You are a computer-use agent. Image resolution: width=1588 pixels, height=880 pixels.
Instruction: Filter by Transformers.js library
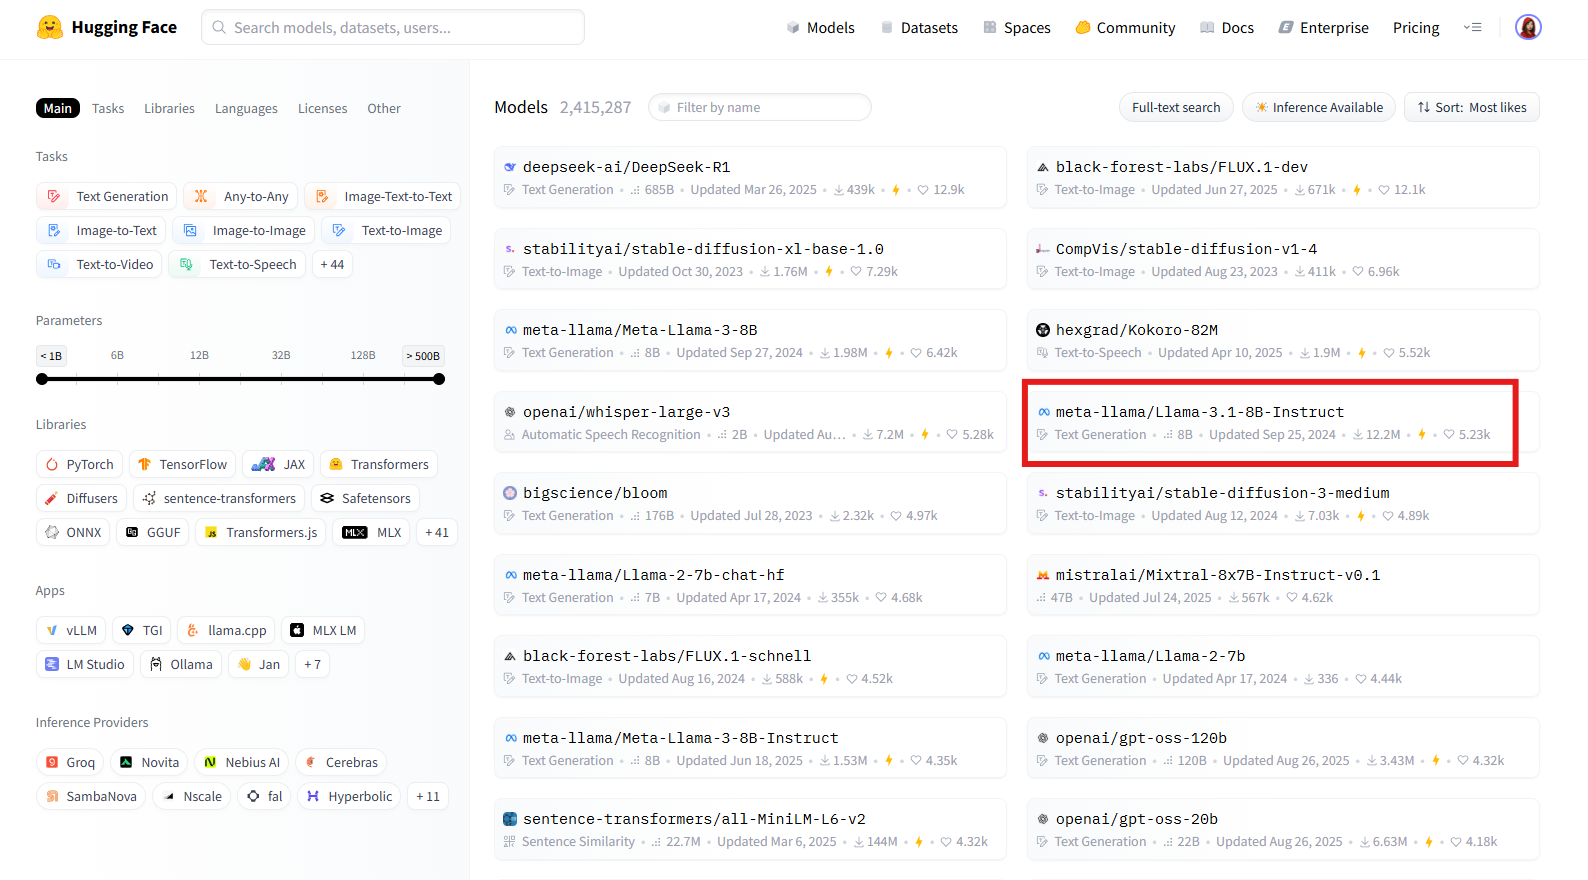(x=261, y=532)
